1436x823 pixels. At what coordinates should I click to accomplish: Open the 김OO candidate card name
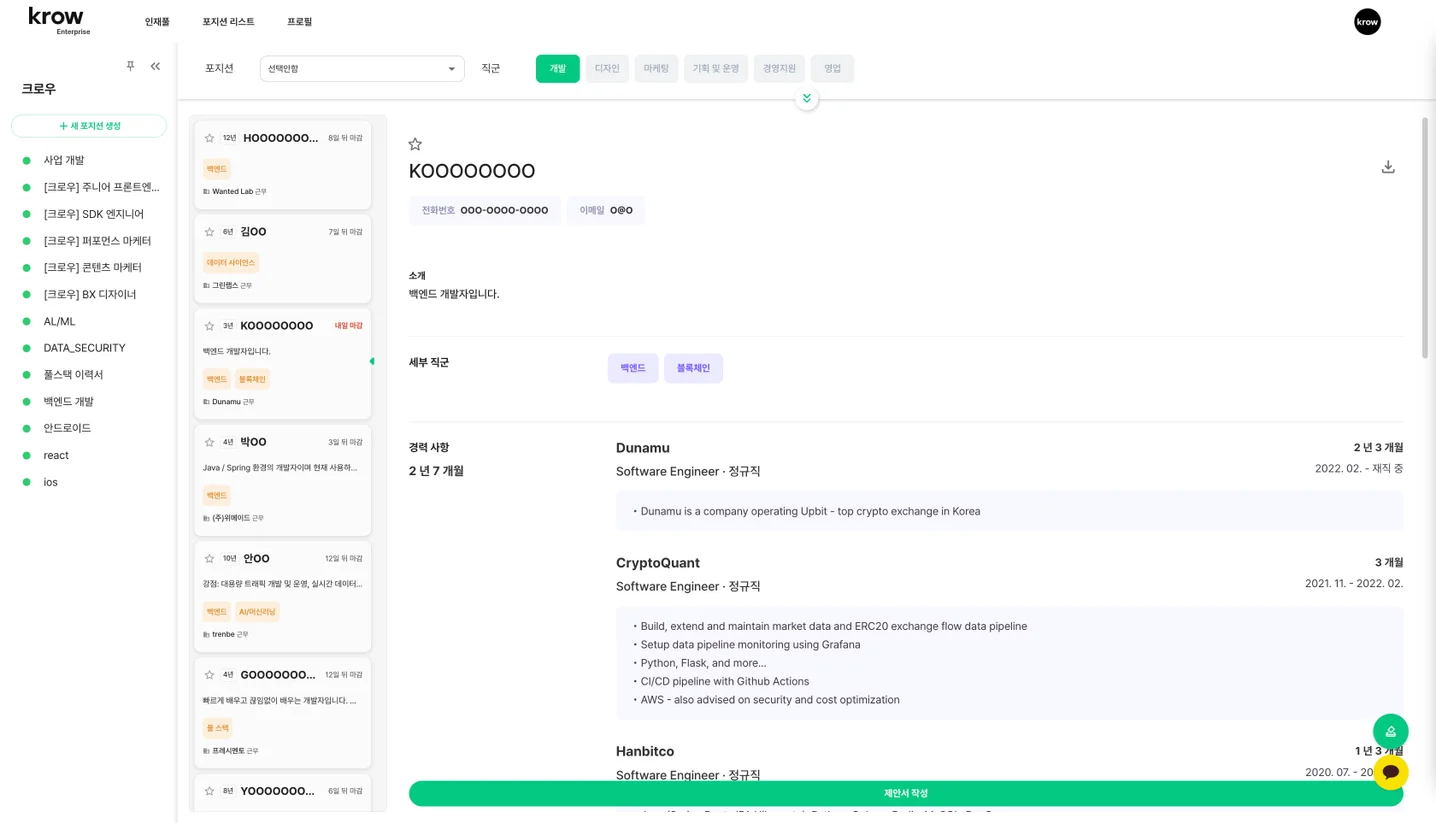[254, 232]
